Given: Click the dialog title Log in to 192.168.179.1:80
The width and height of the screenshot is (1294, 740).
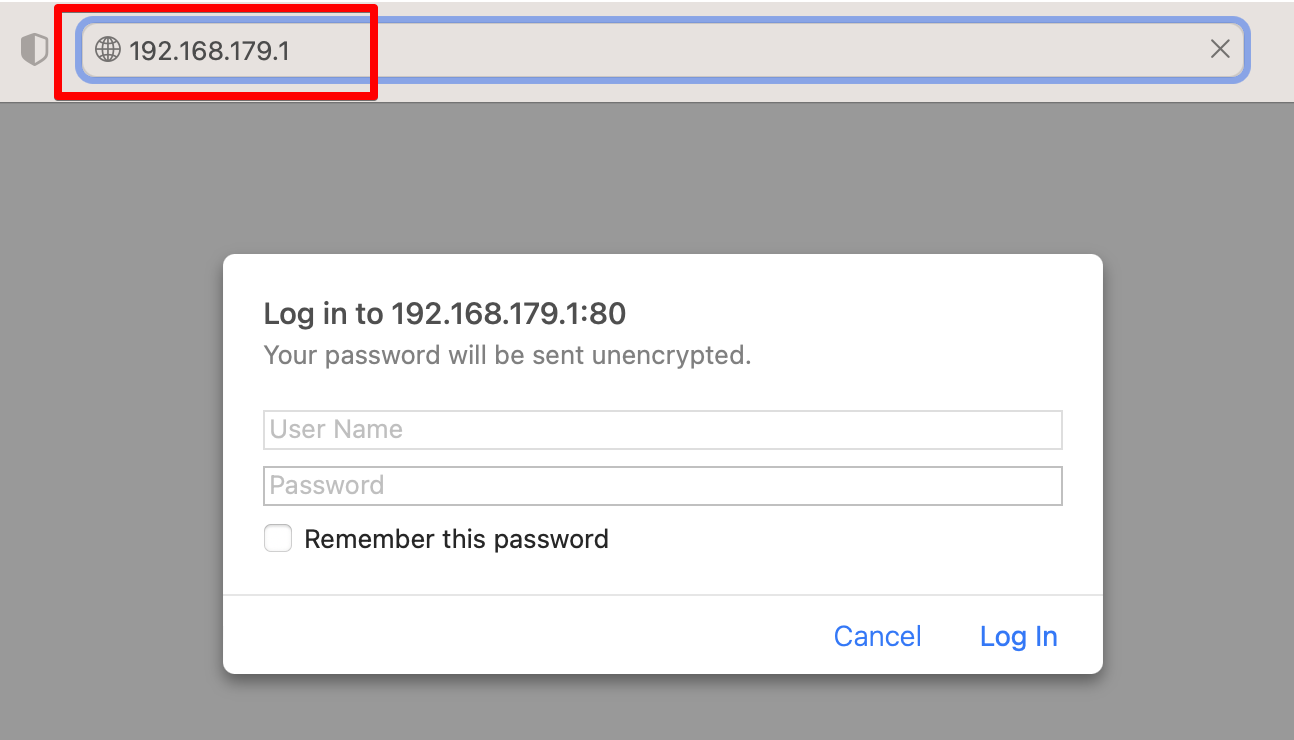Looking at the screenshot, I should pyautogui.click(x=444, y=313).
